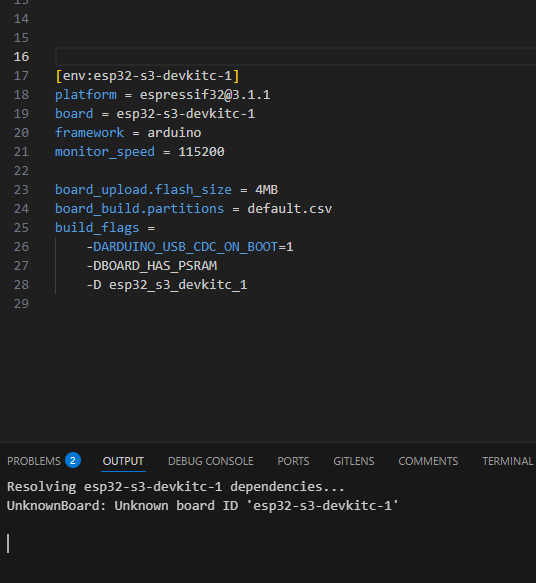This screenshot has width=536, height=583.
Task: Click the -DARDUINO_USB_CDC_ON_BOOT=1 flag
Action: (190, 247)
